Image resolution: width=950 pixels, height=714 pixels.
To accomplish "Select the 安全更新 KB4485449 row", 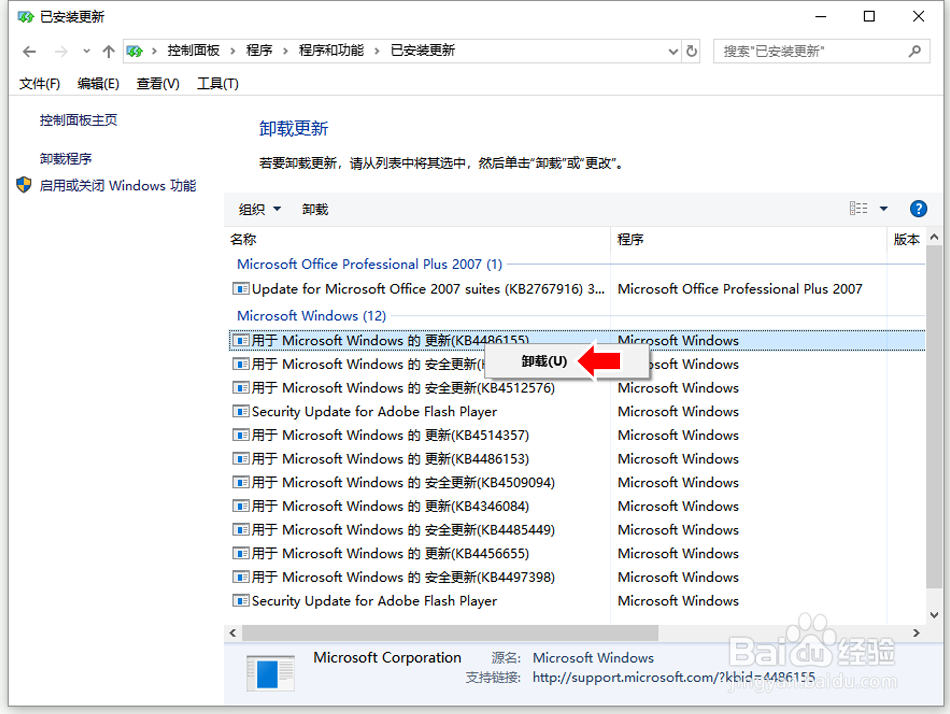I will pos(577,530).
